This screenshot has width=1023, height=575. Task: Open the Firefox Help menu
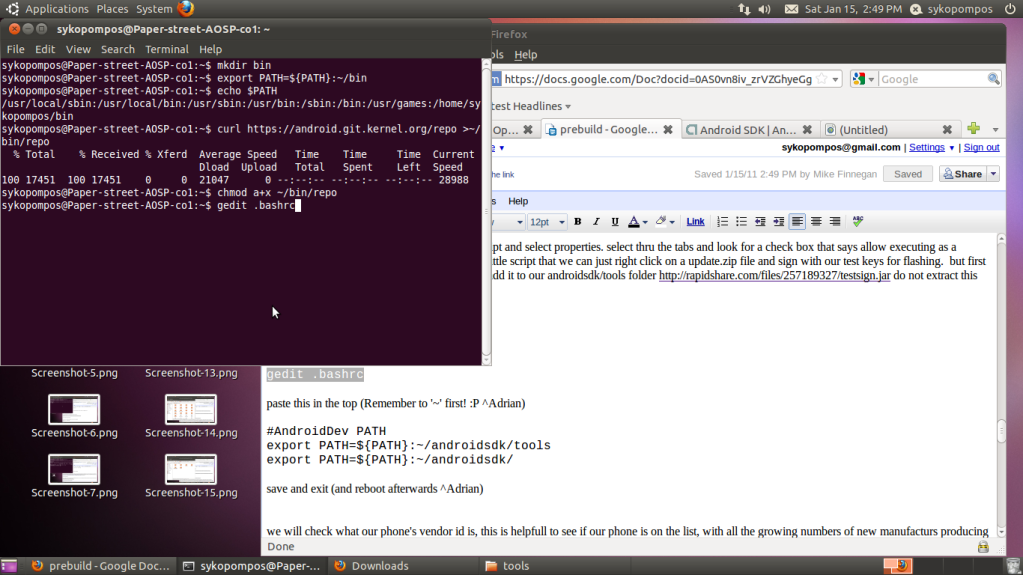(526, 55)
